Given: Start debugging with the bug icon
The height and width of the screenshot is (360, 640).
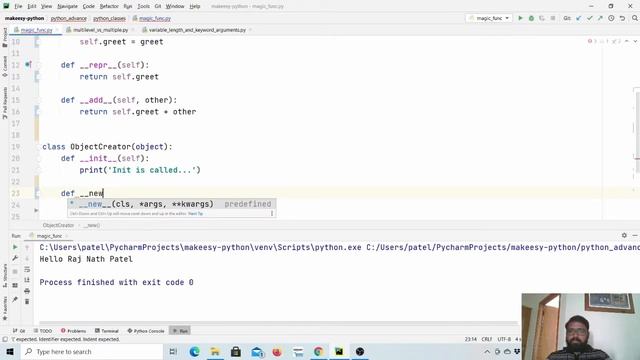Looking at the screenshot, I should 531,18.
